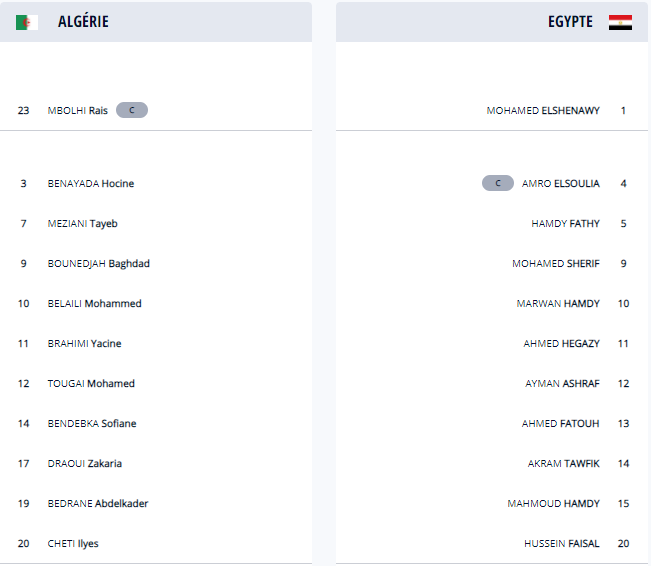Select player MBOLHI Rais
651x566 pixels.
(78, 110)
